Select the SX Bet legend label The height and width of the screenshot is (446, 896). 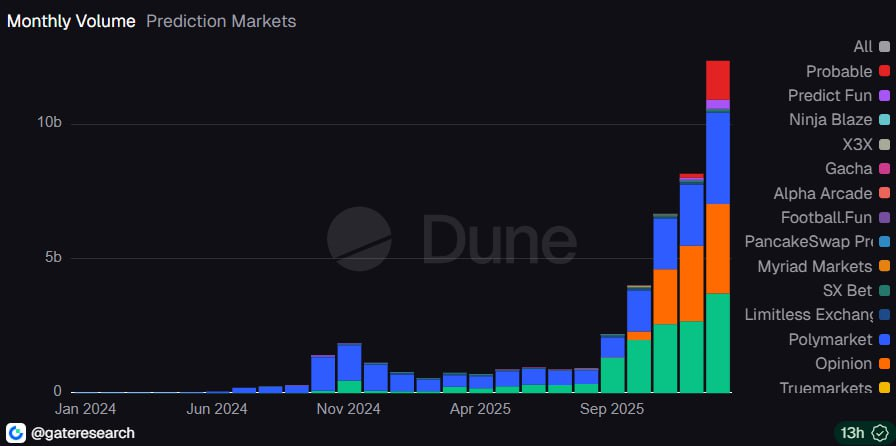coord(847,290)
